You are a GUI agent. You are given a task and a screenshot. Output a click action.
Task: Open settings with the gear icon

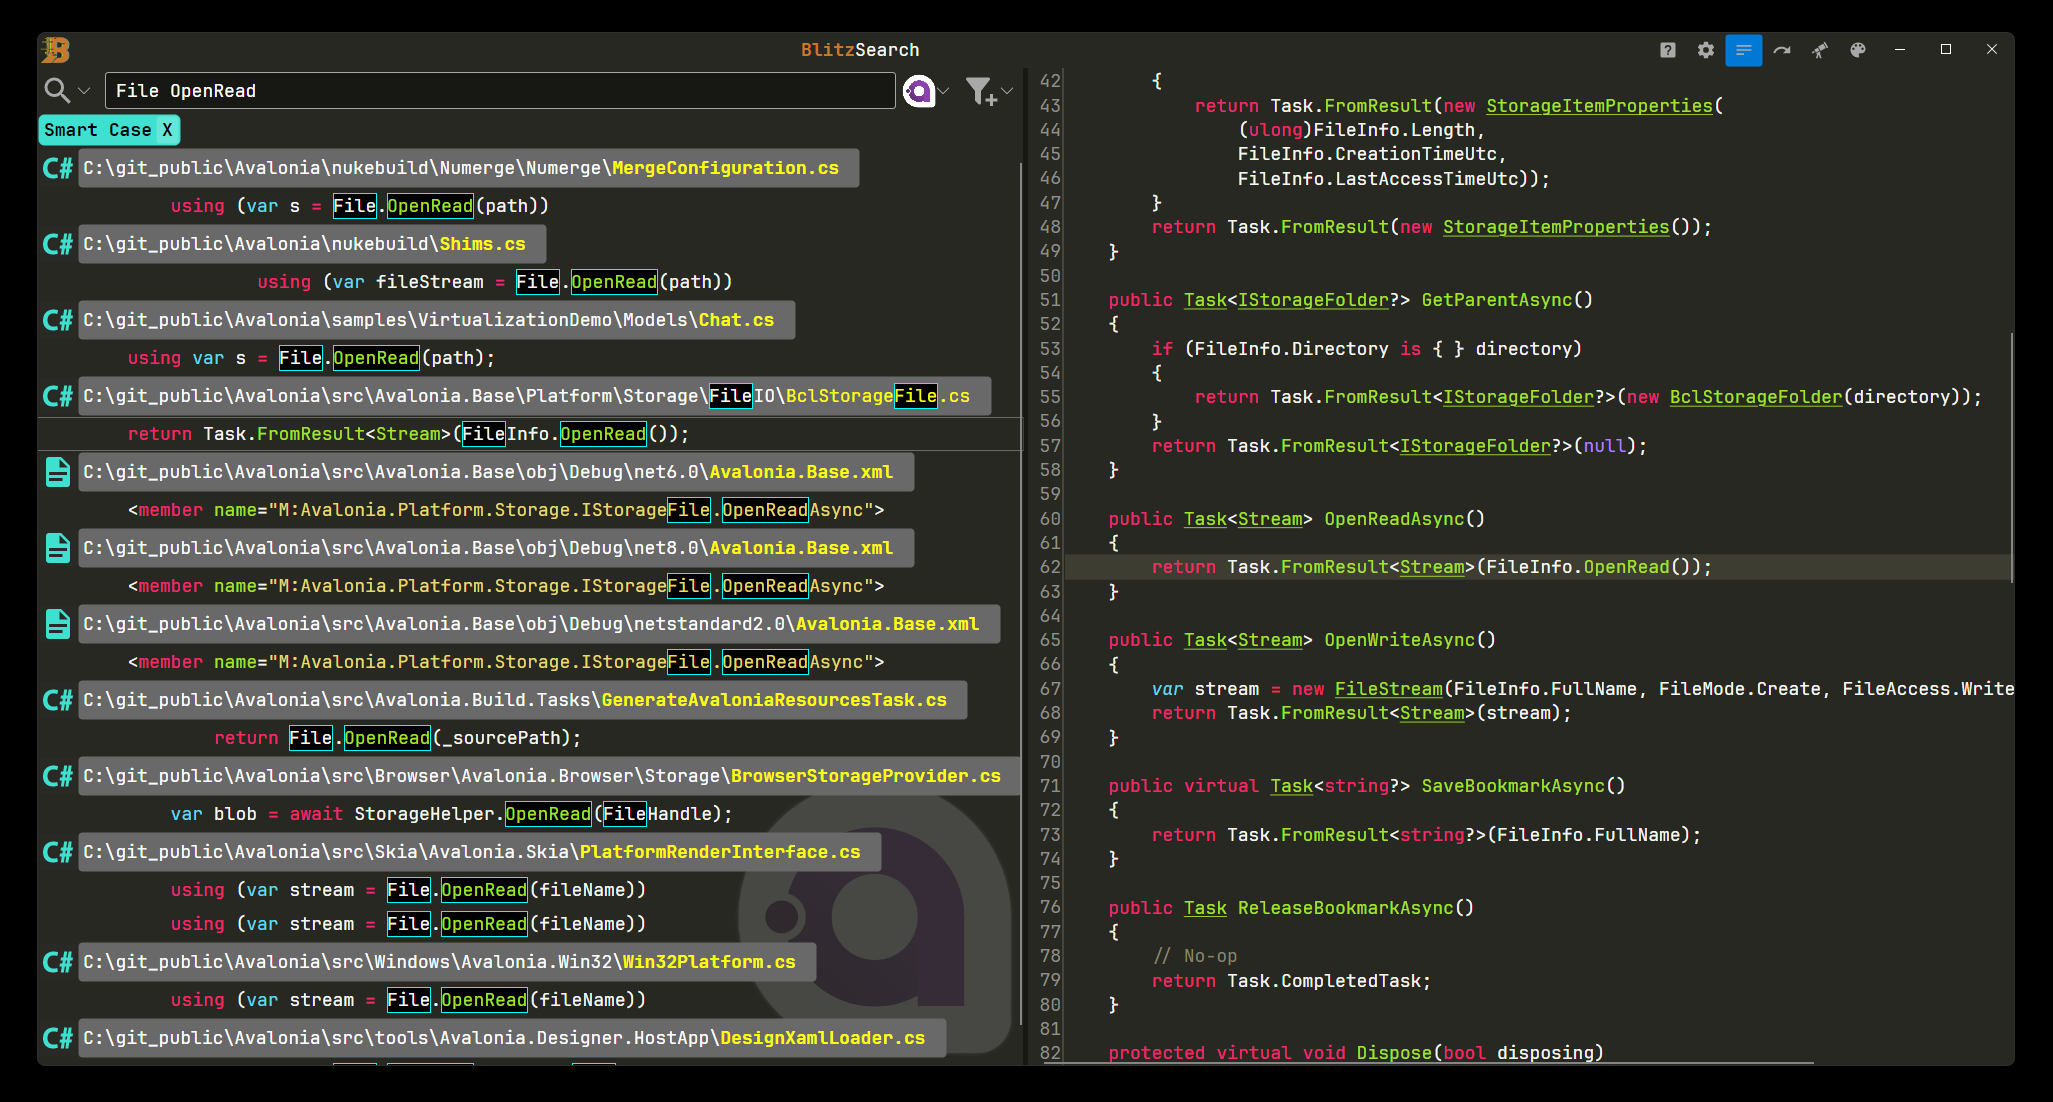point(1706,50)
